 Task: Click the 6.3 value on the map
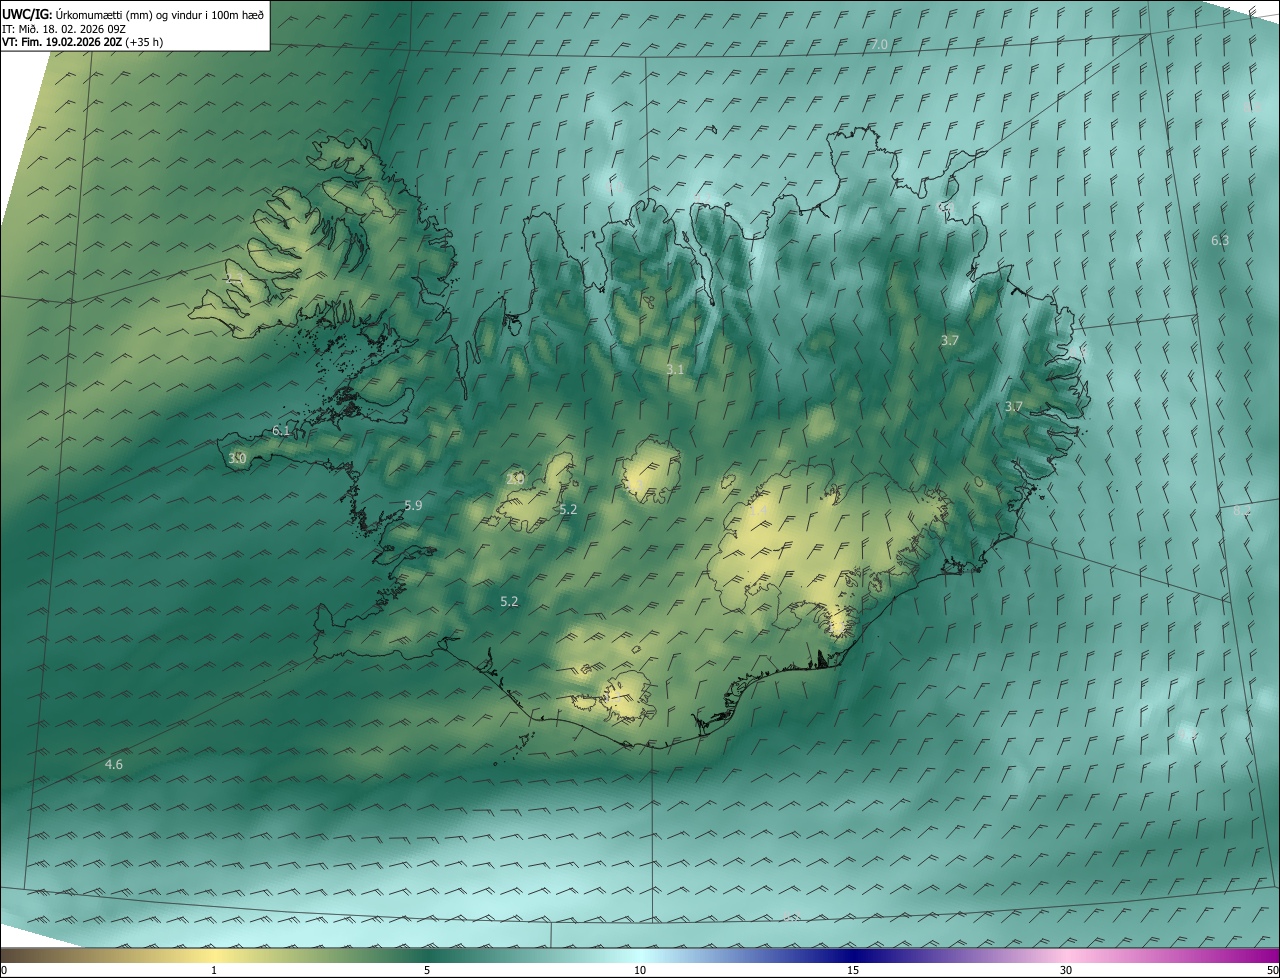coord(1220,240)
